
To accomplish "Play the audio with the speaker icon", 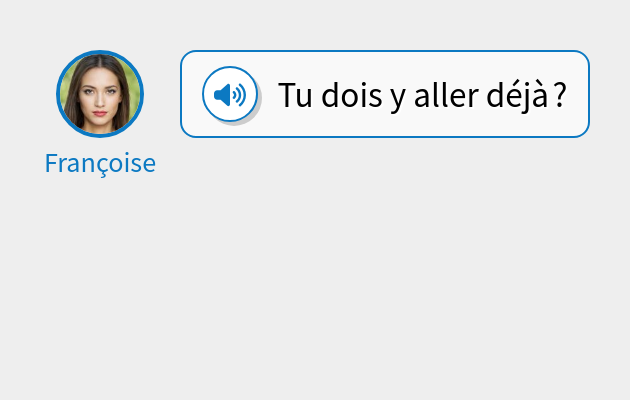I will (x=230, y=94).
